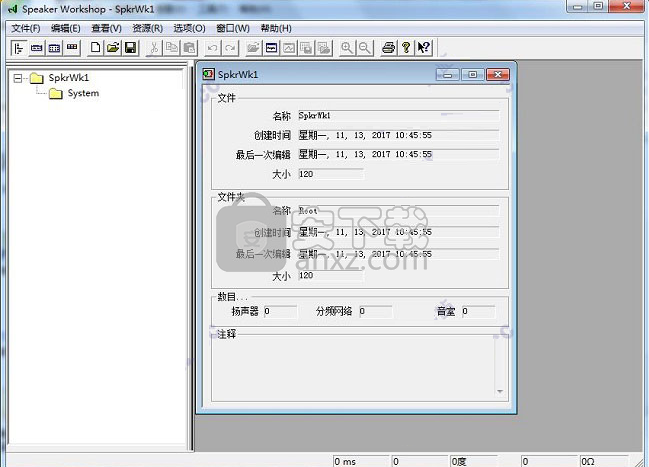Click the '0度' status bar entry

tap(473, 462)
